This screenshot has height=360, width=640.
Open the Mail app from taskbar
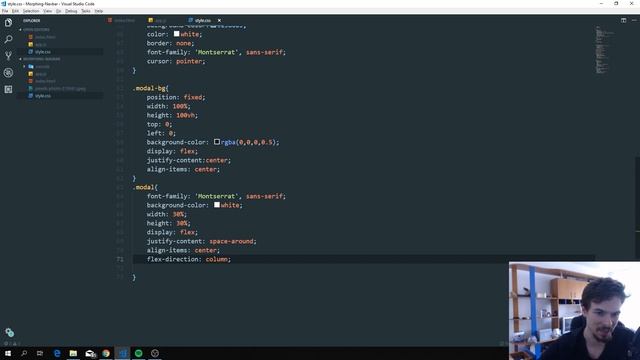[90, 353]
